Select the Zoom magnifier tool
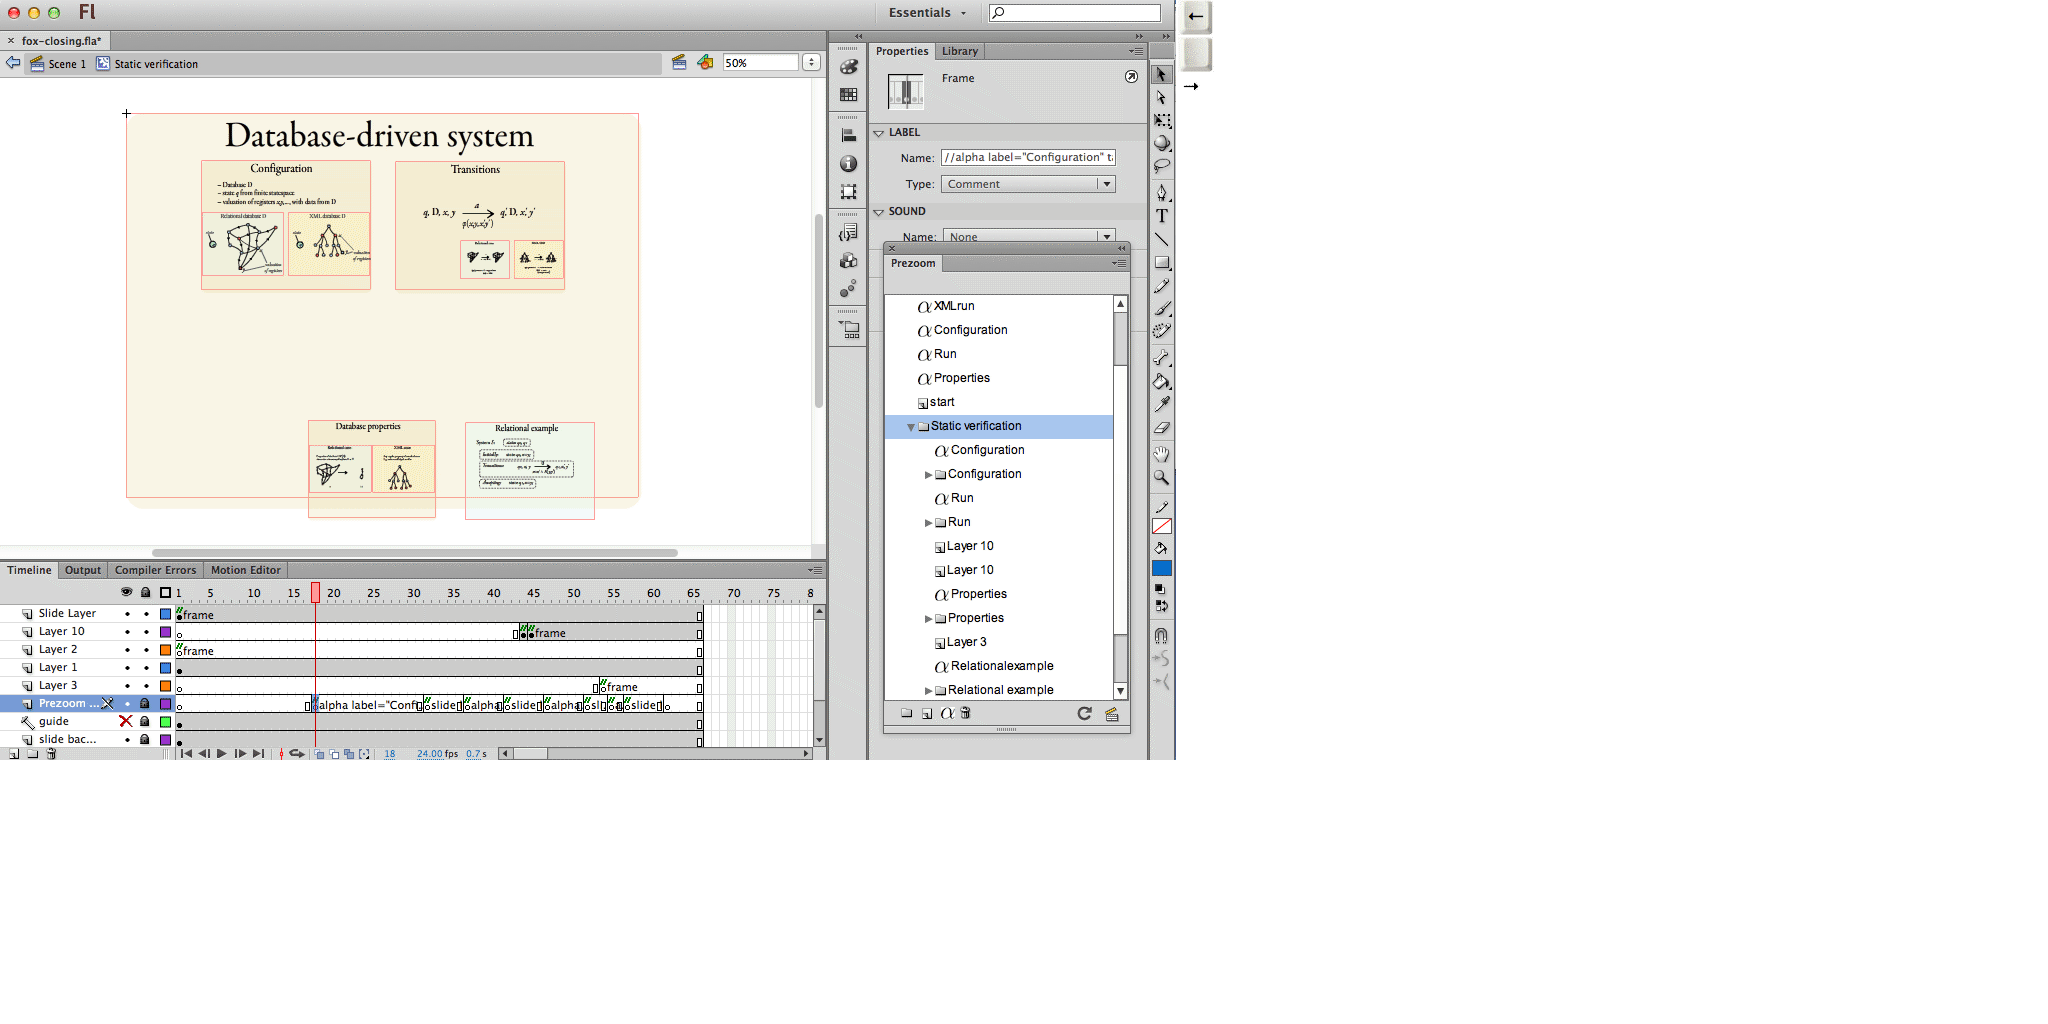Viewport: 2048px width, 1024px height. point(1161,478)
